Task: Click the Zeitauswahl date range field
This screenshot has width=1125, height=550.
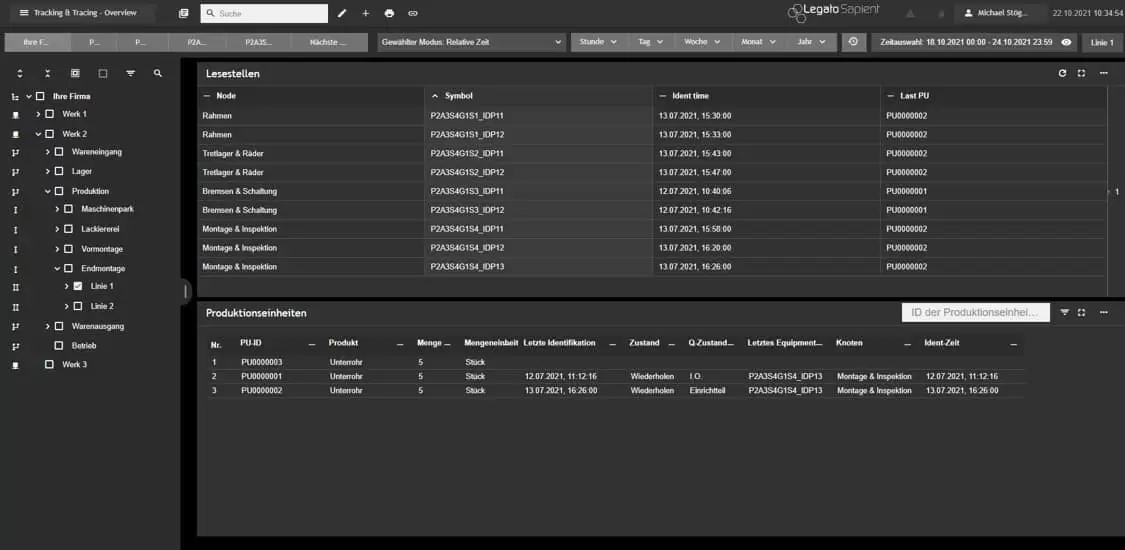Action: coord(974,42)
